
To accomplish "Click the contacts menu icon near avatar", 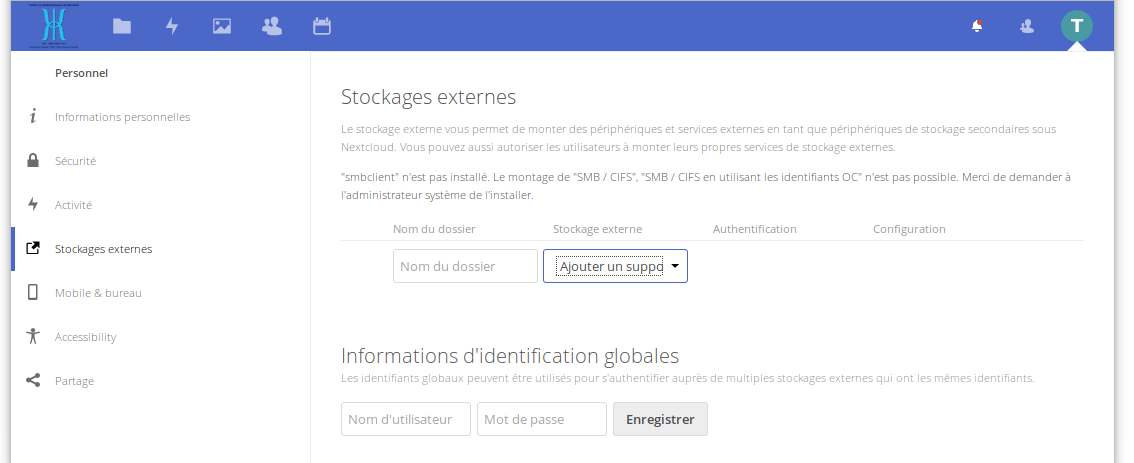I will point(1027,27).
